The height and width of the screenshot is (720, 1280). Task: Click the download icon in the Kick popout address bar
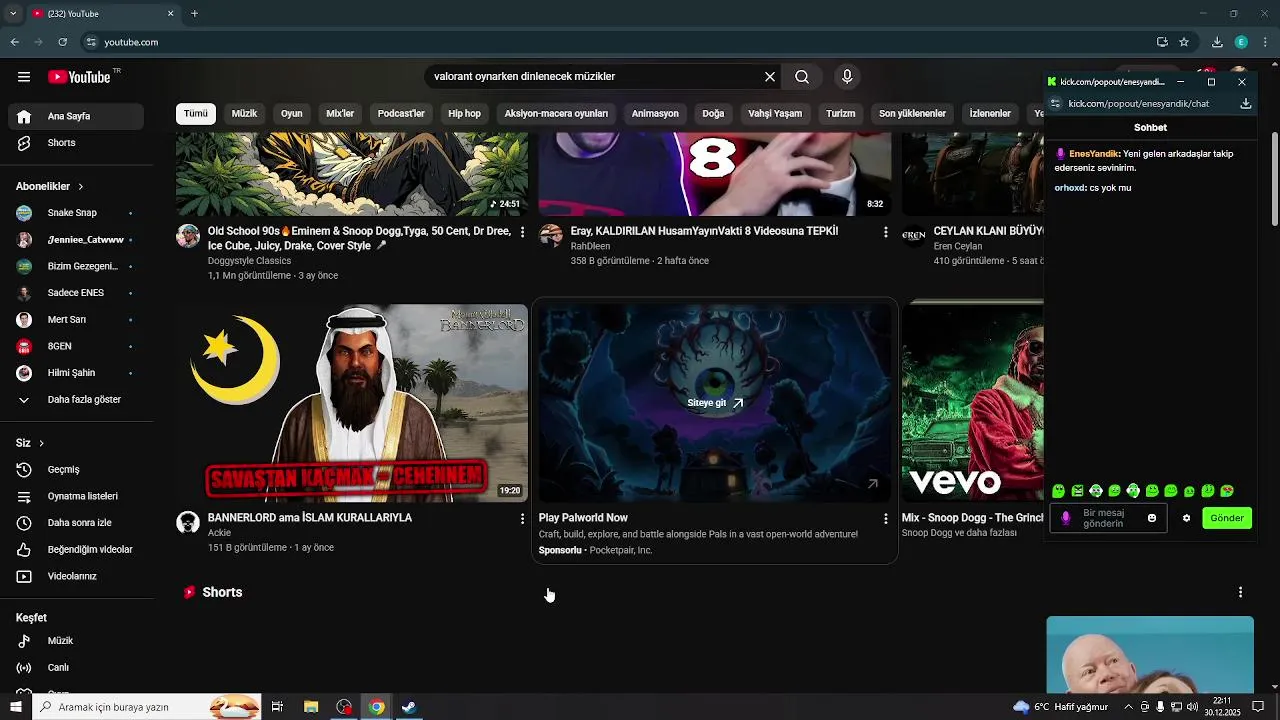coord(1246,103)
